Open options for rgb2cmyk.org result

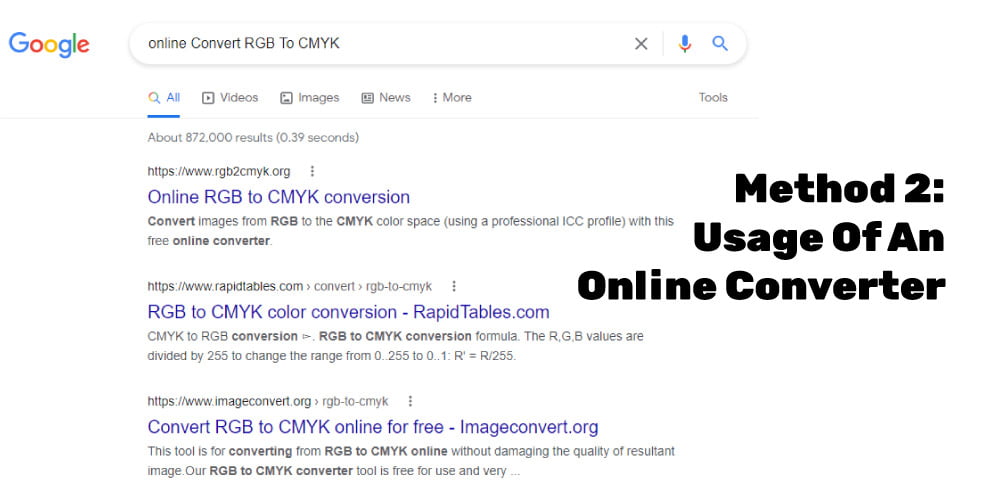coord(312,171)
